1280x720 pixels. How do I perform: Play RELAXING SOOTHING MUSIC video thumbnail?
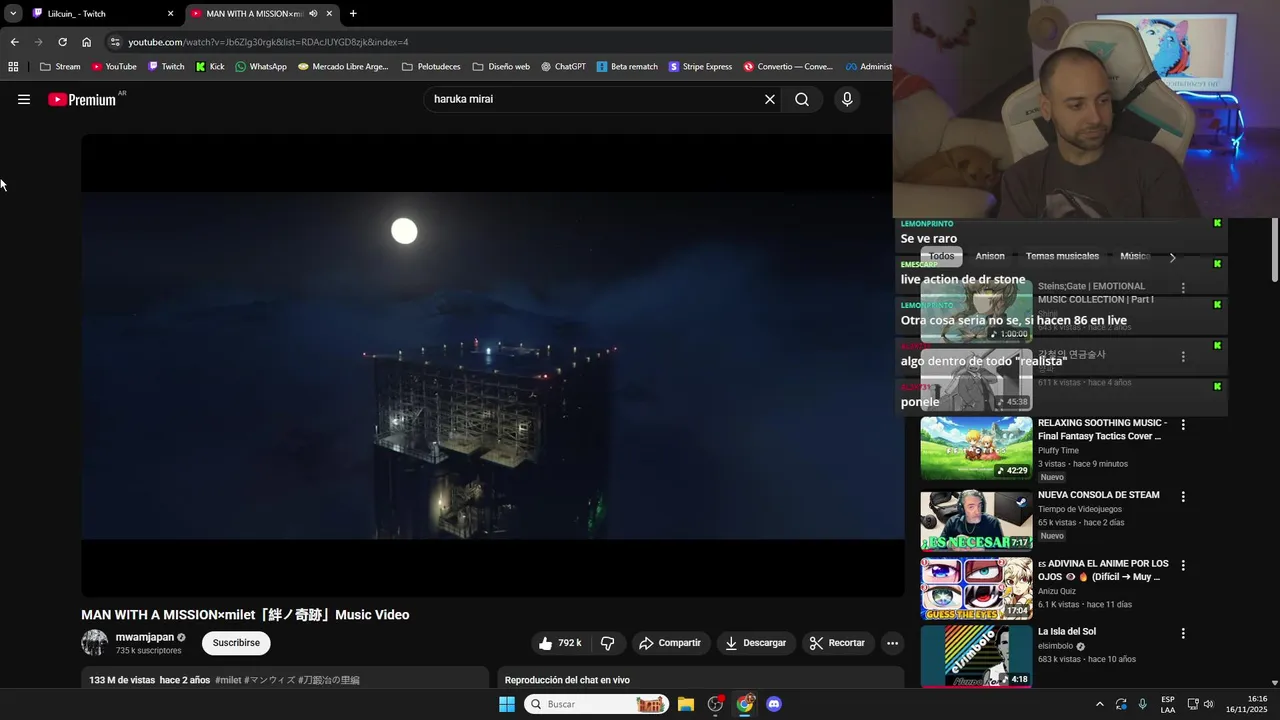[976, 448]
